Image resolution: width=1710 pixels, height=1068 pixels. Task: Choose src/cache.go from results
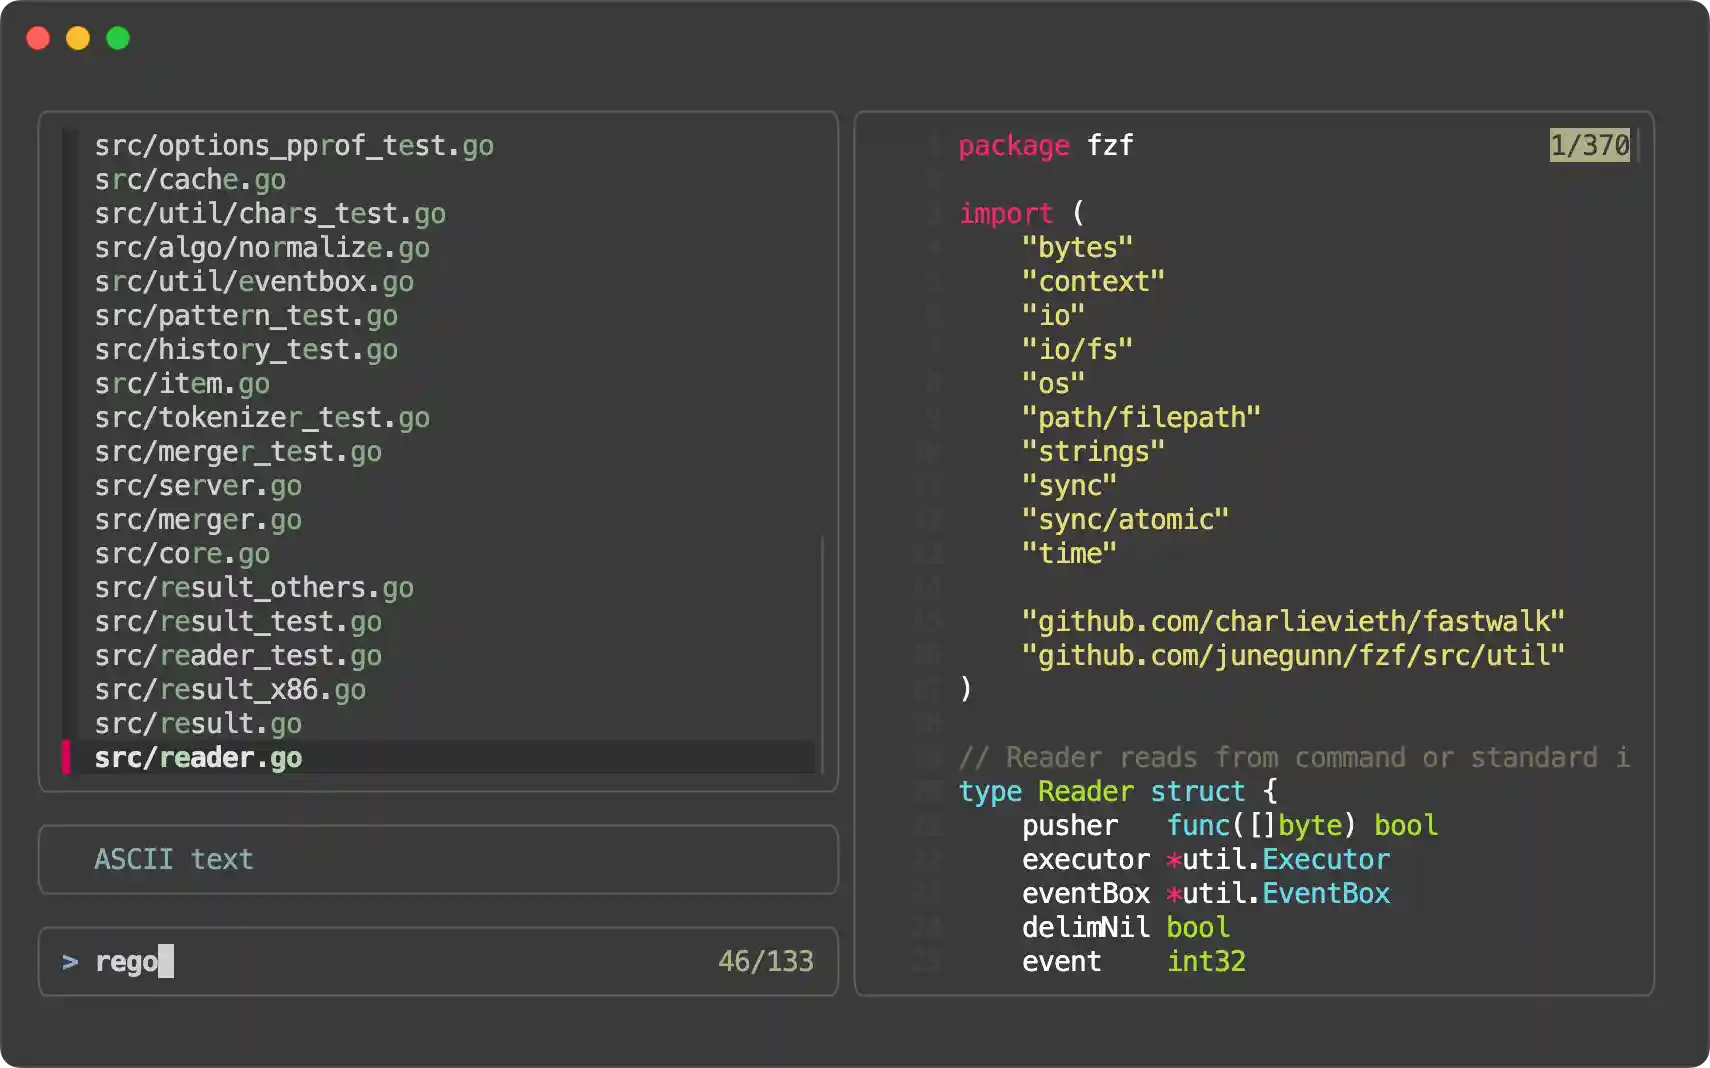pyautogui.click(x=190, y=180)
